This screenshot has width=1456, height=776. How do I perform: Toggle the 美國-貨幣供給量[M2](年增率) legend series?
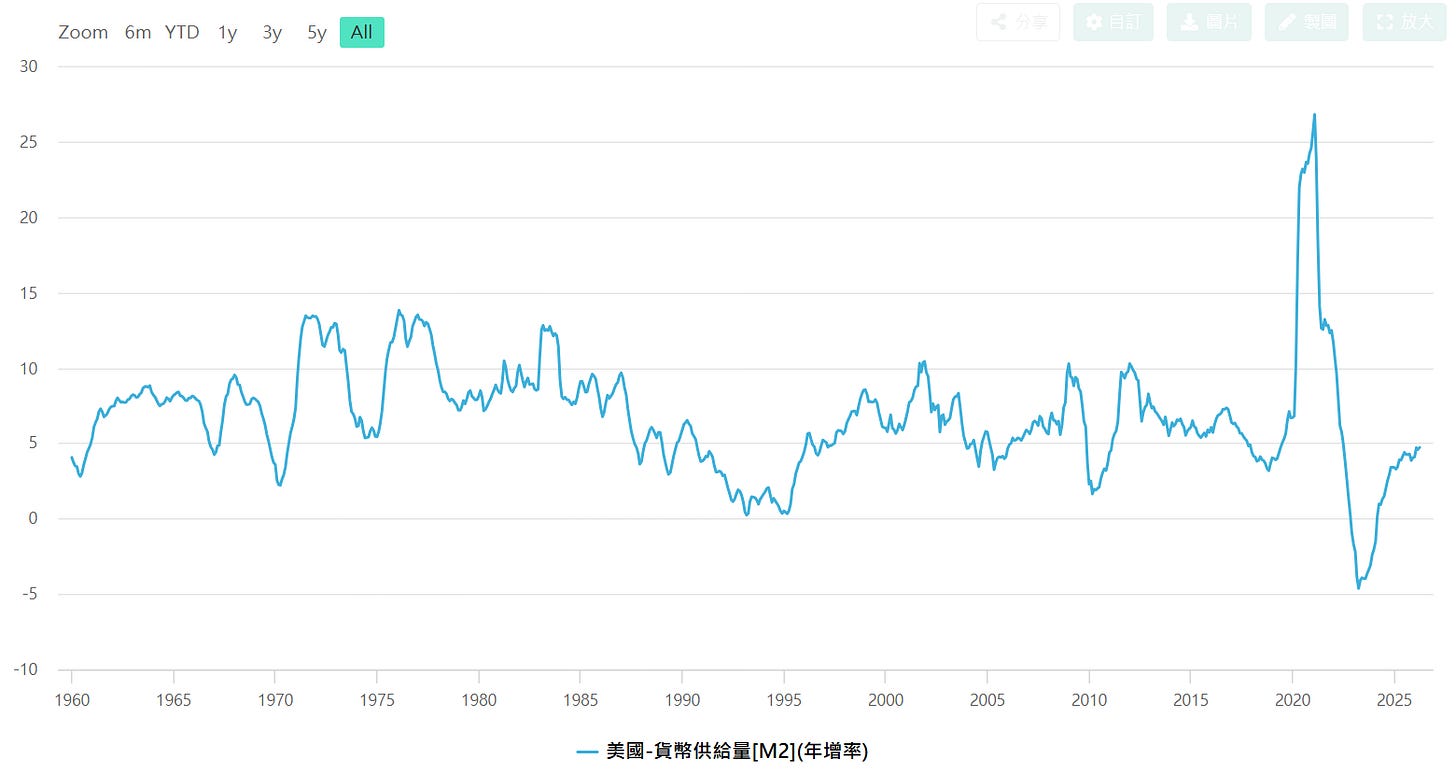point(722,751)
